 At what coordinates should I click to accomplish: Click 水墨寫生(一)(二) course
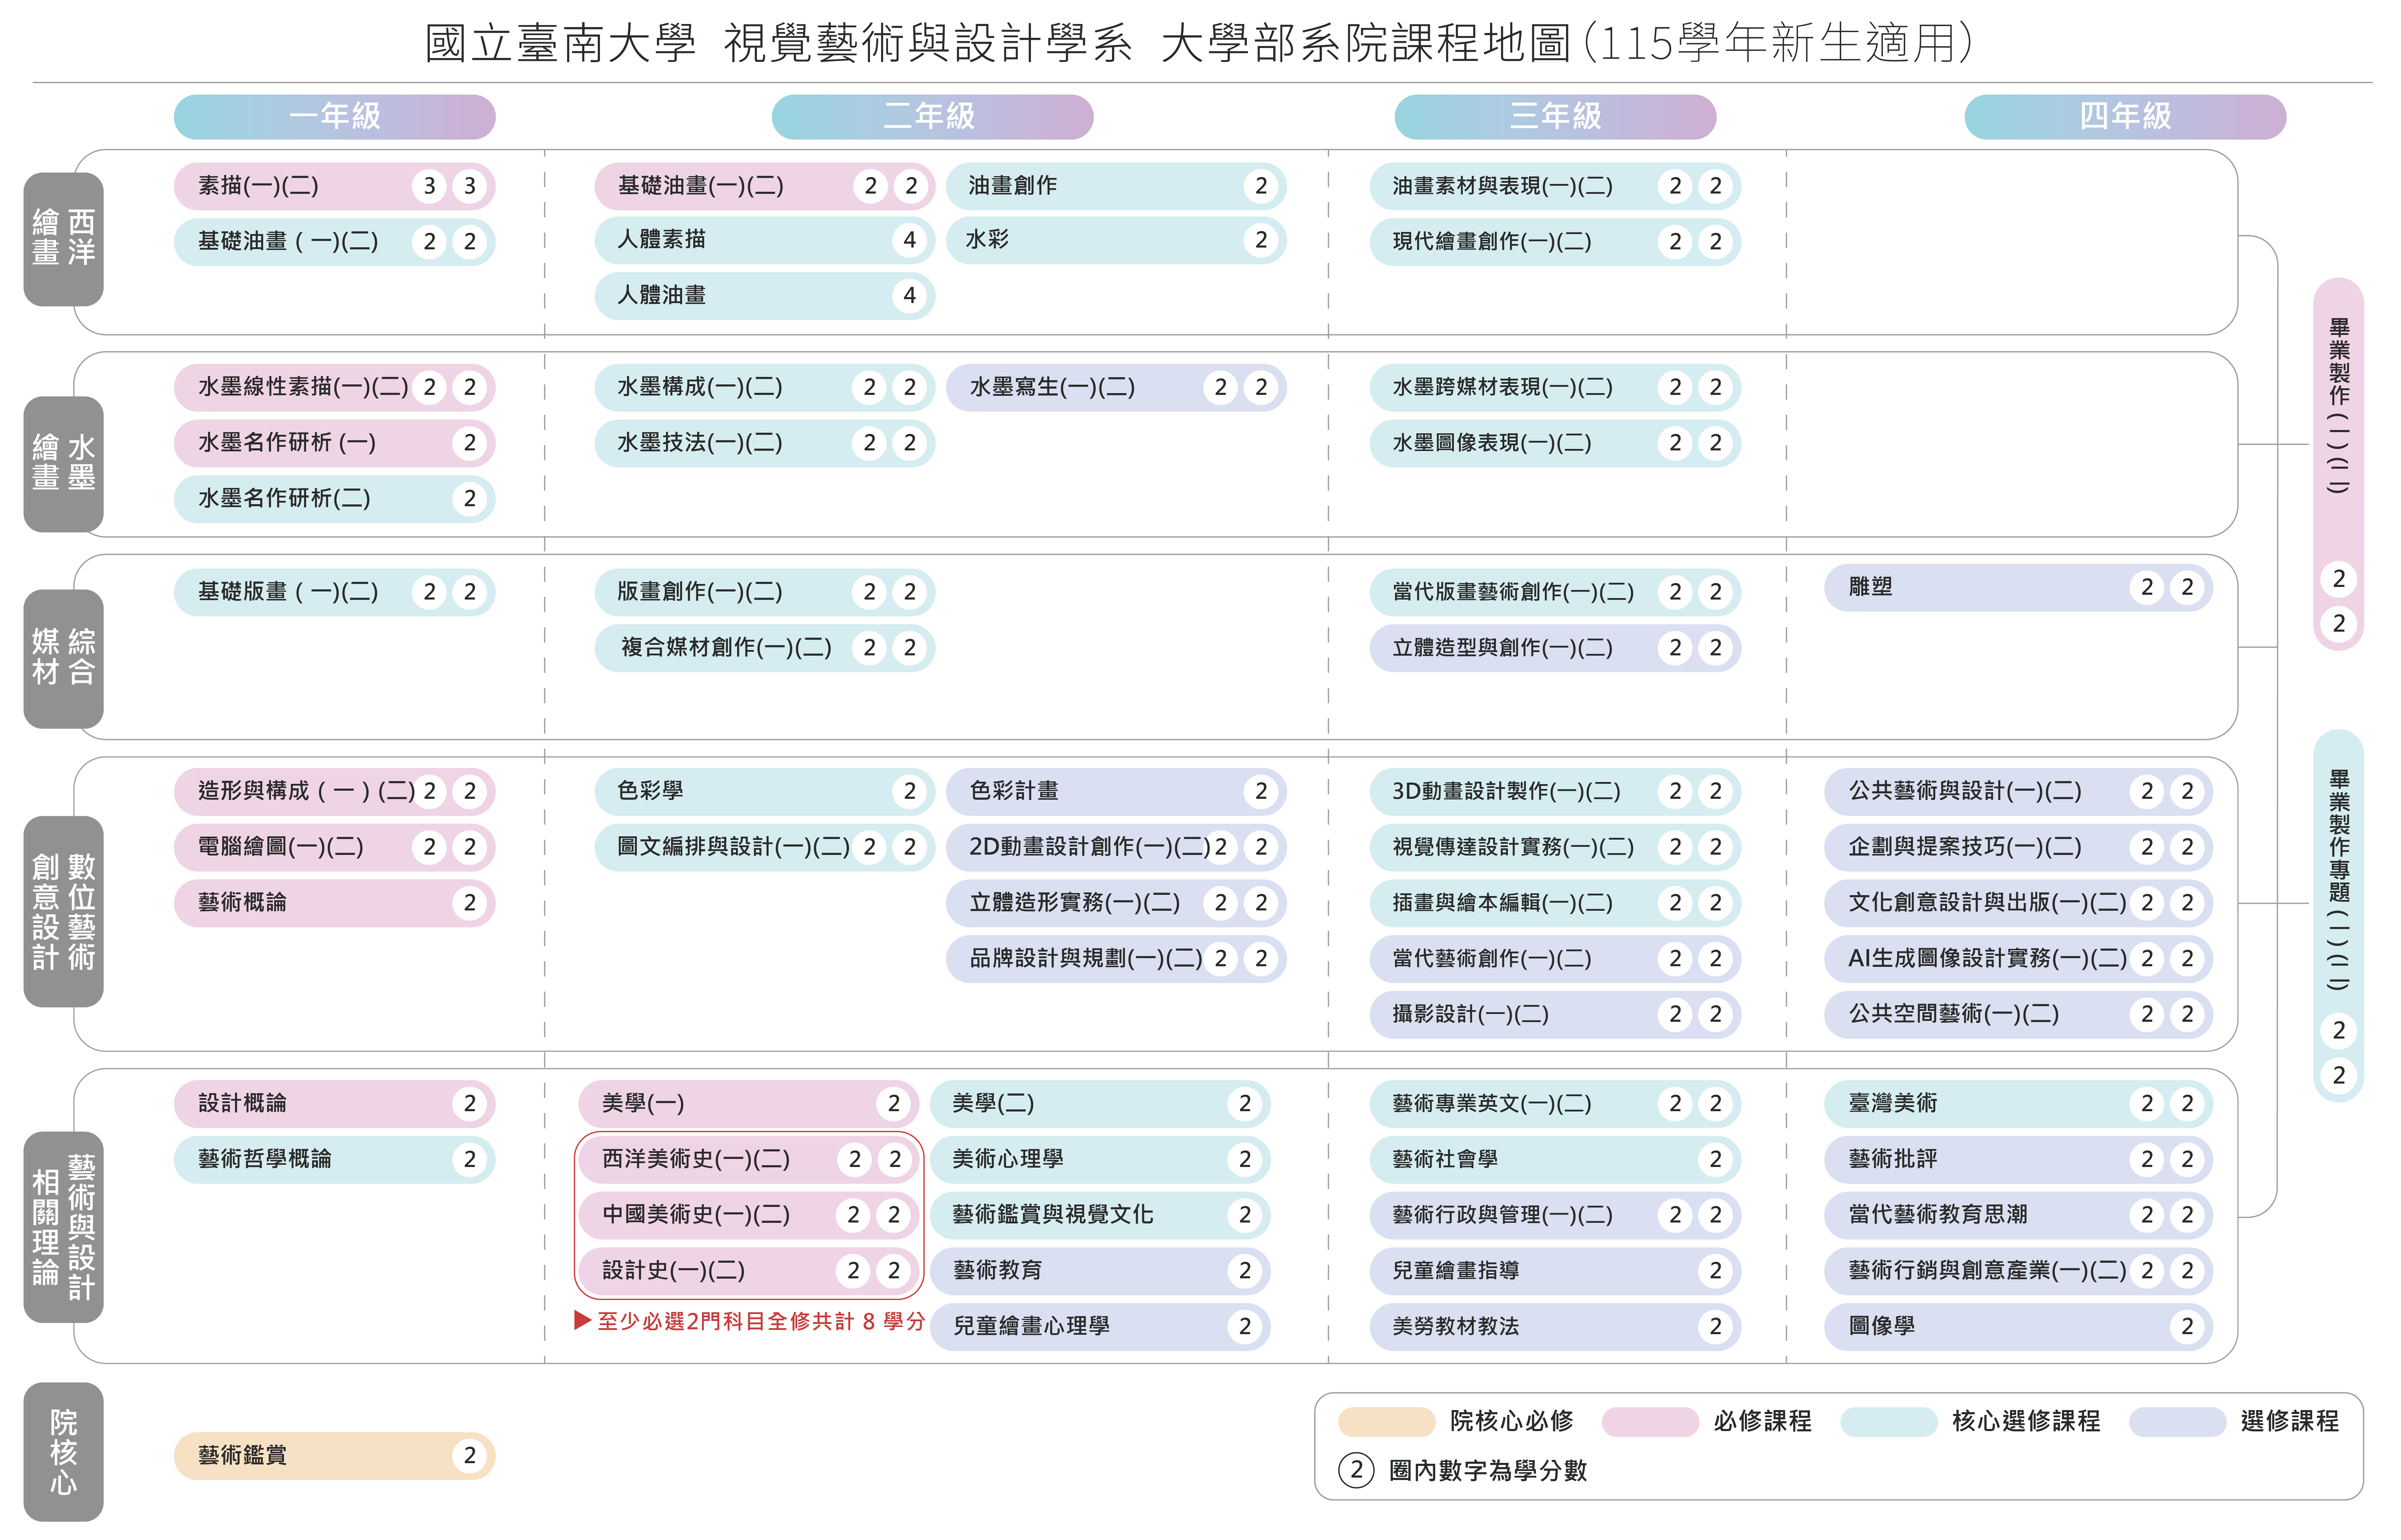pyautogui.click(x=1116, y=388)
